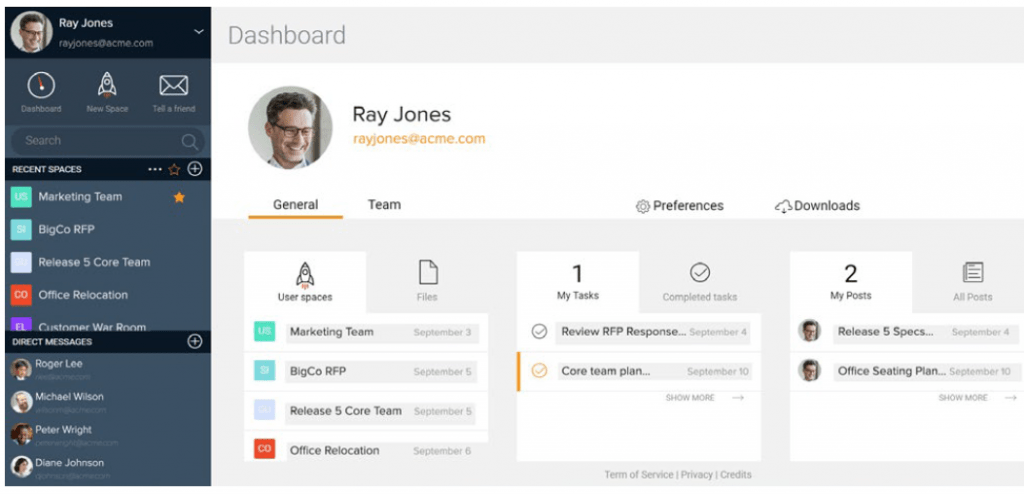Expand the Ray Jones account dropdown
1024x494 pixels.
click(198, 32)
